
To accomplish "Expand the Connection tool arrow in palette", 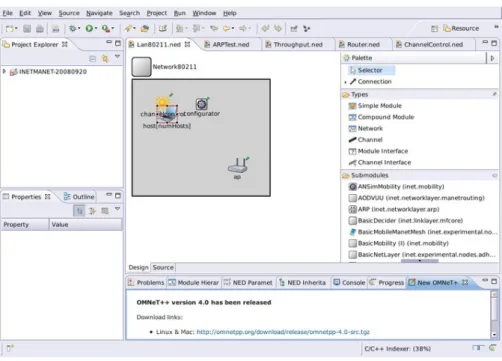I will (x=345, y=82).
